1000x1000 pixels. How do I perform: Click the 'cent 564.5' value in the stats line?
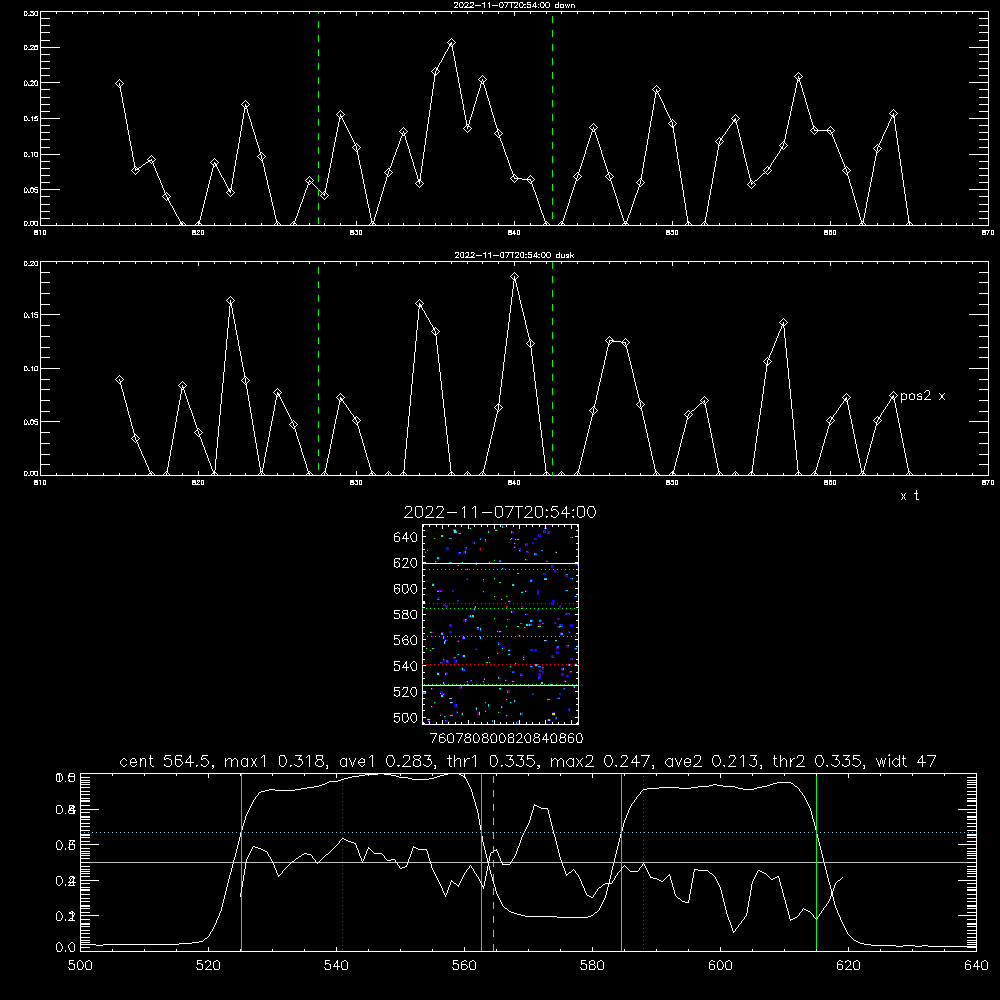coord(166,761)
